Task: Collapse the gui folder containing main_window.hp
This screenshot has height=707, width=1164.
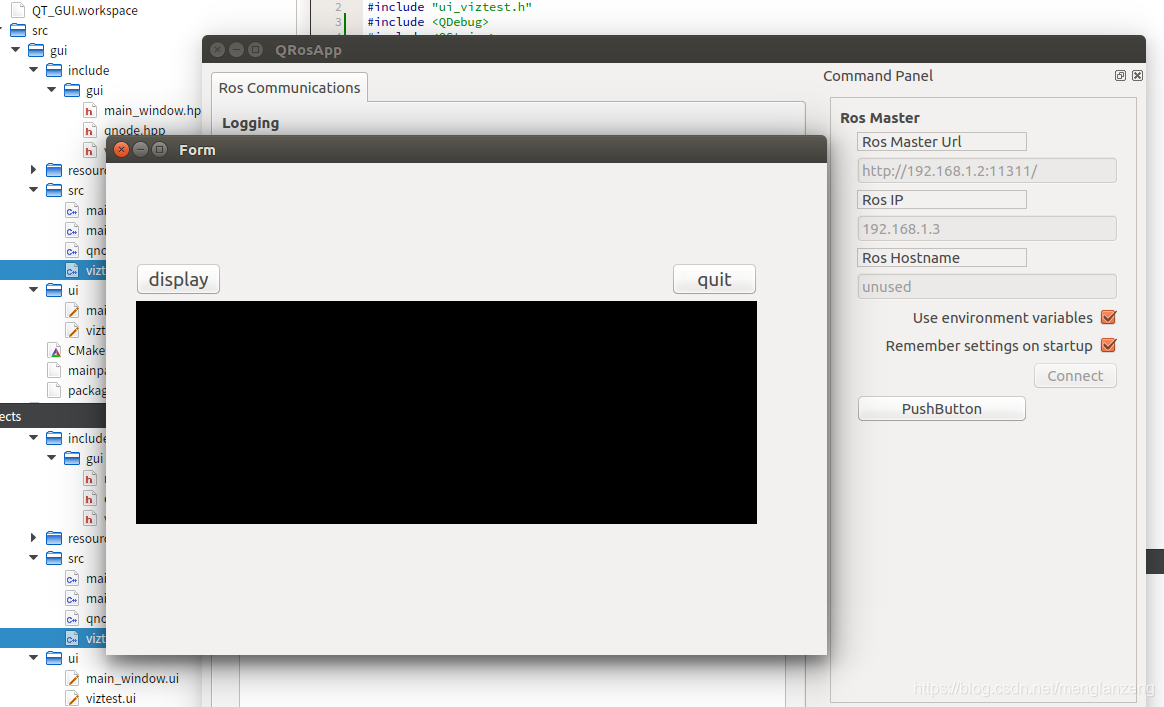Action: coord(51,90)
